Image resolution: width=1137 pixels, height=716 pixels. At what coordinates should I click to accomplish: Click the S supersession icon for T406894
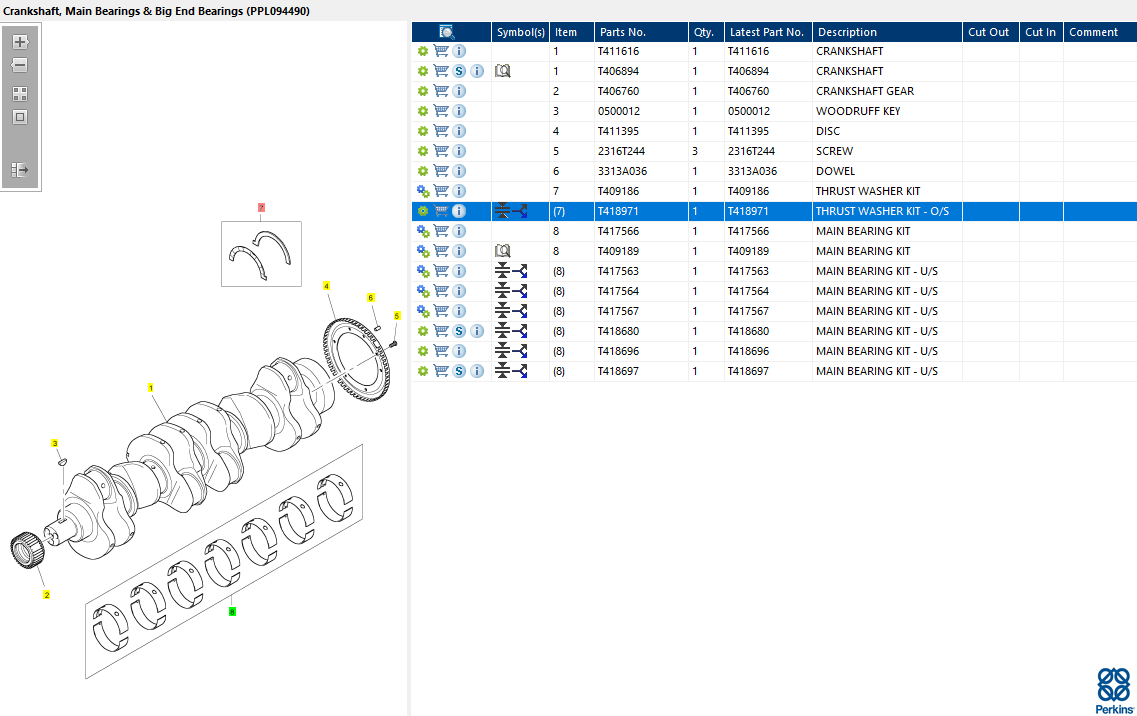(x=459, y=71)
